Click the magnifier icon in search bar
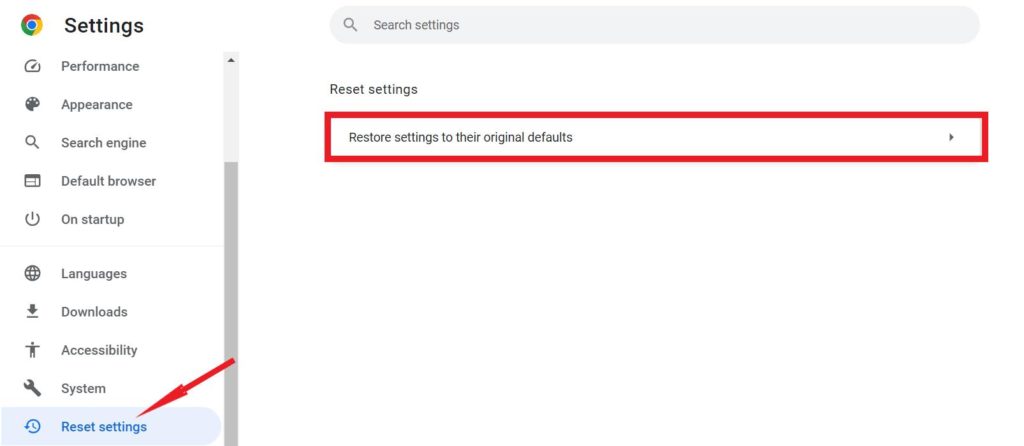Viewport: 1024px width, 446px height. (350, 25)
